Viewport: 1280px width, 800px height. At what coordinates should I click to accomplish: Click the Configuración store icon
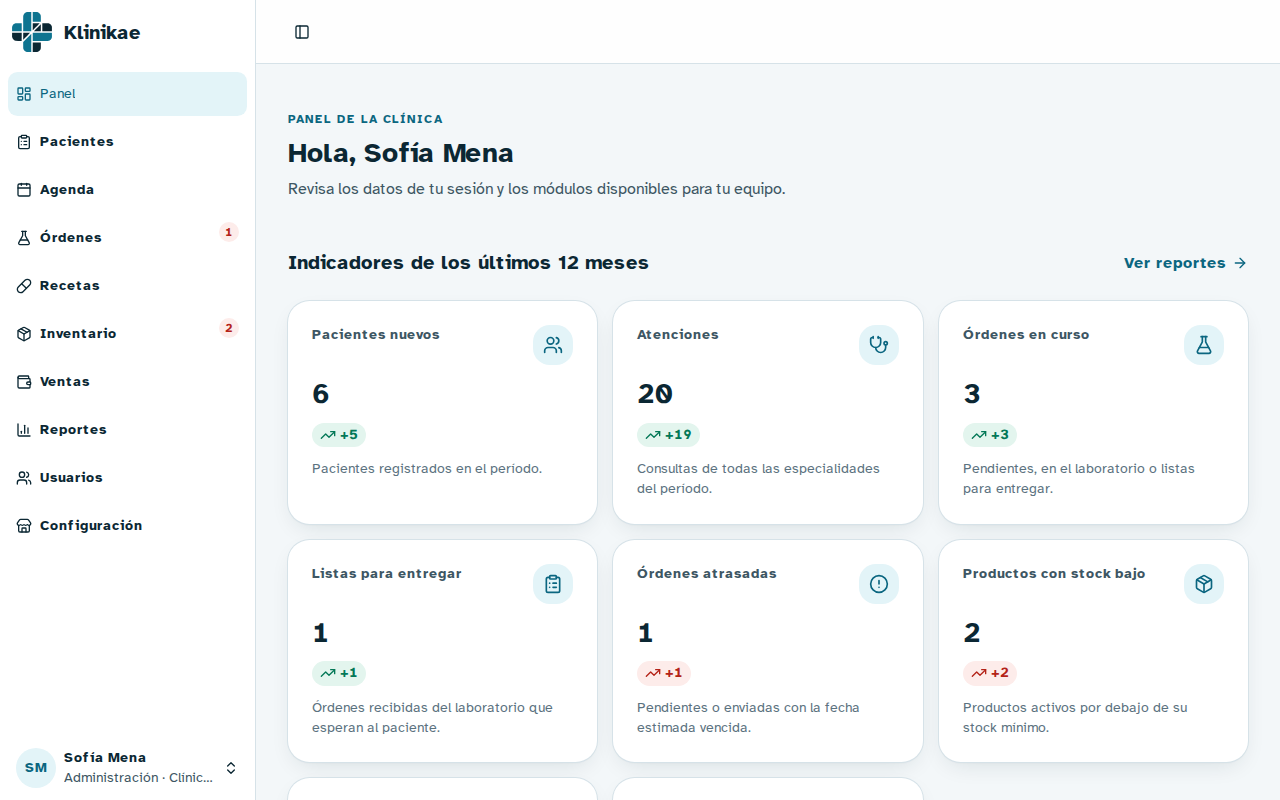click(x=24, y=526)
